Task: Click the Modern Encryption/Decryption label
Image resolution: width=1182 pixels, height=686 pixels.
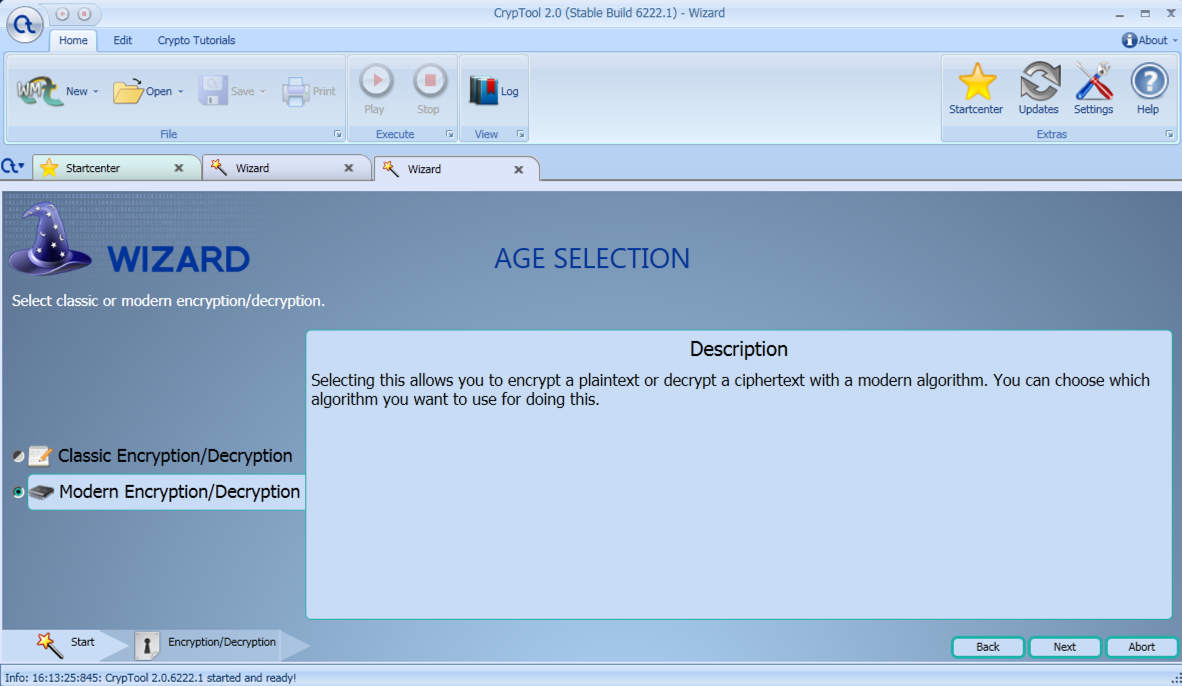Action: pos(179,492)
